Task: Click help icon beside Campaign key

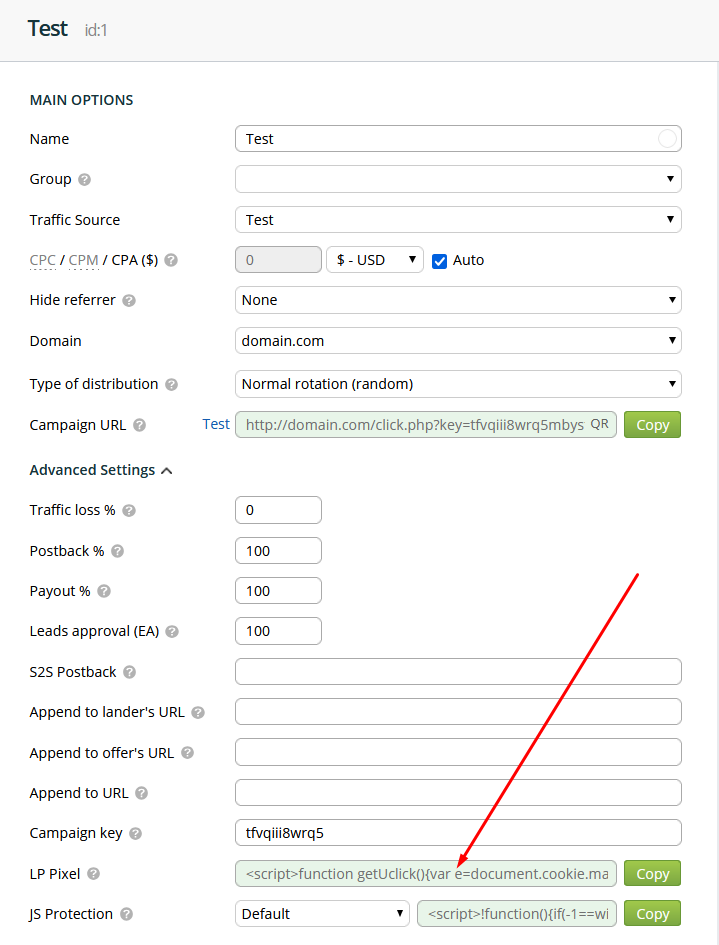Action: tap(136, 834)
